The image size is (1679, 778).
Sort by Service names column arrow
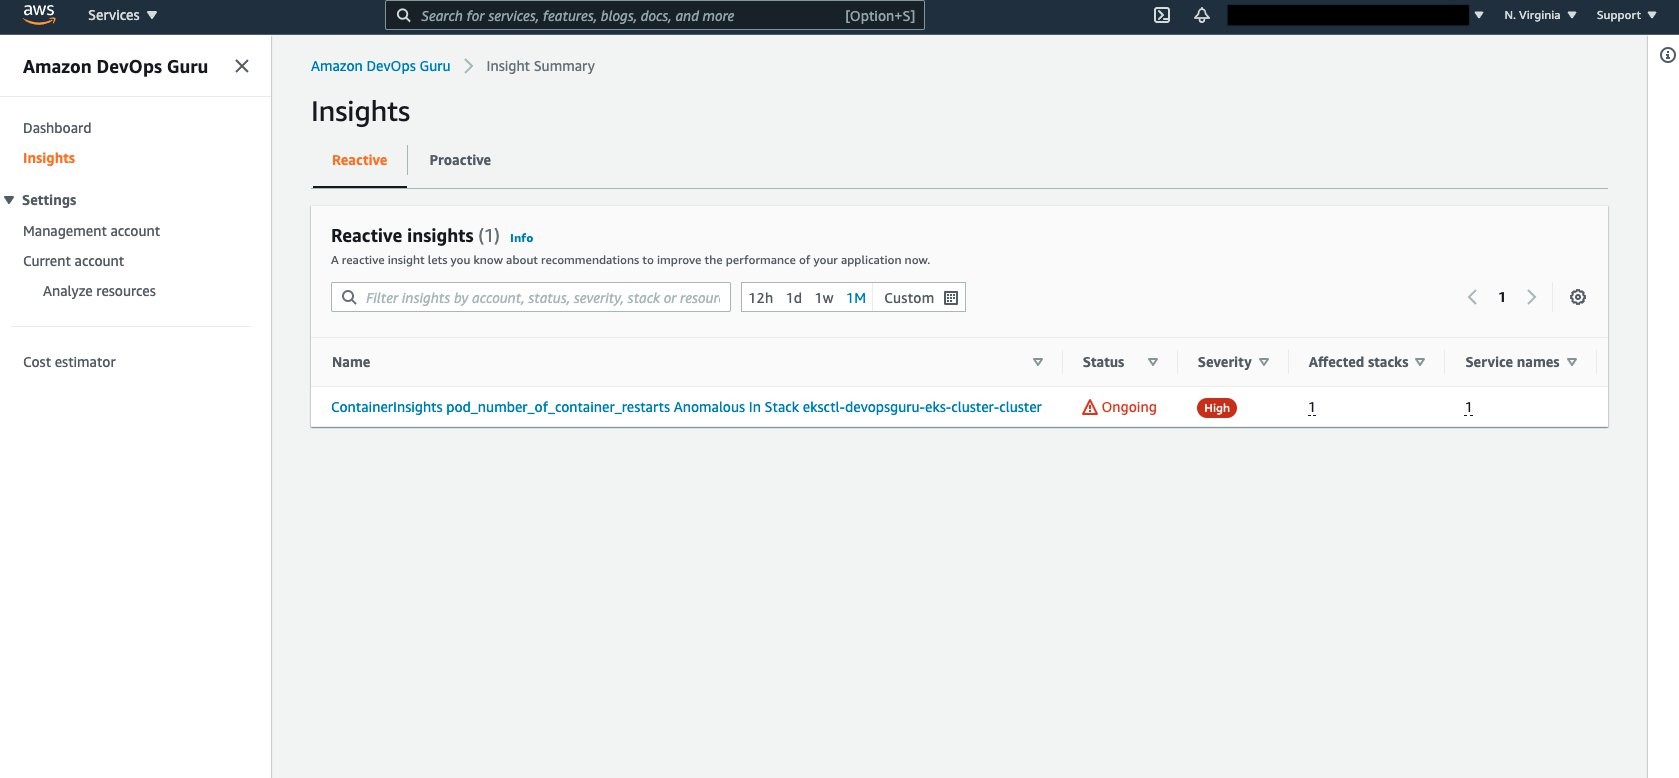coord(1572,362)
